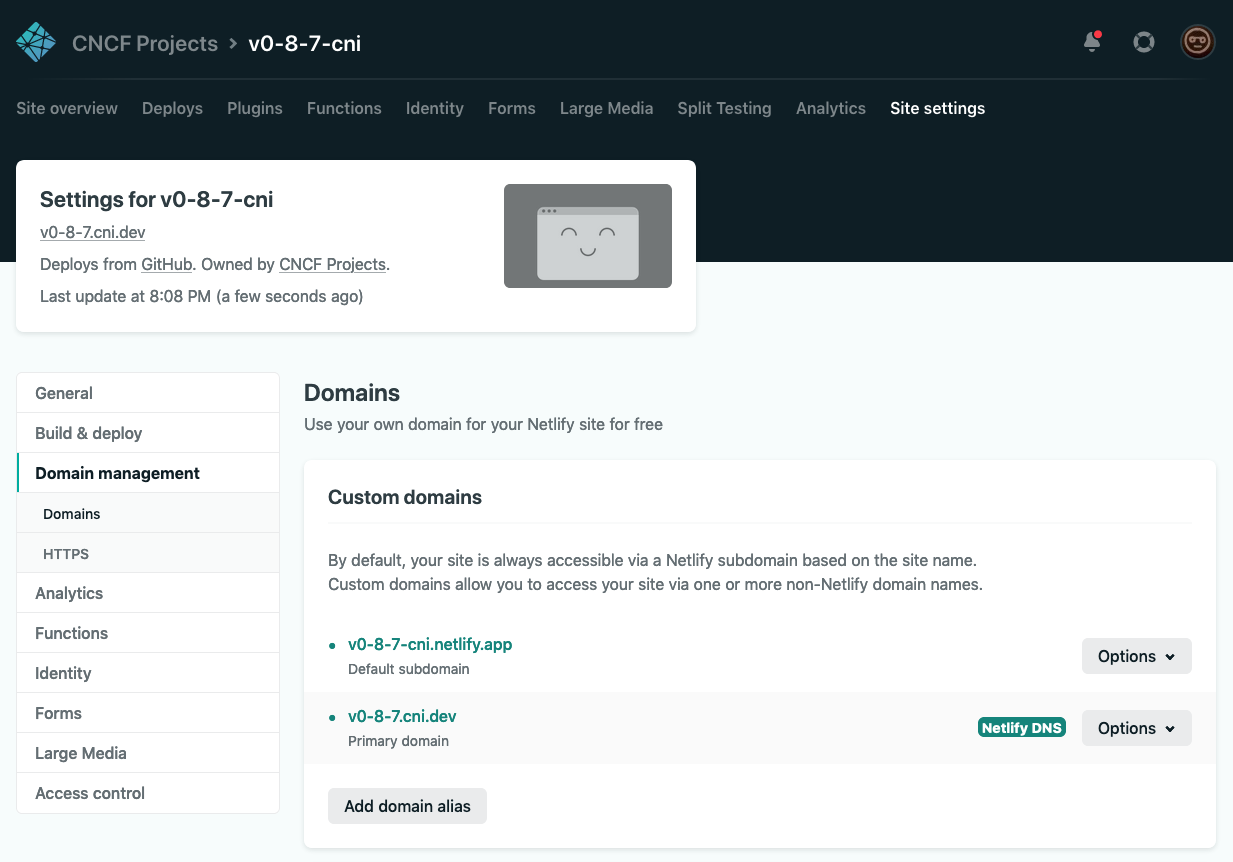Click the Default subdomain label

(x=408, y=669)
